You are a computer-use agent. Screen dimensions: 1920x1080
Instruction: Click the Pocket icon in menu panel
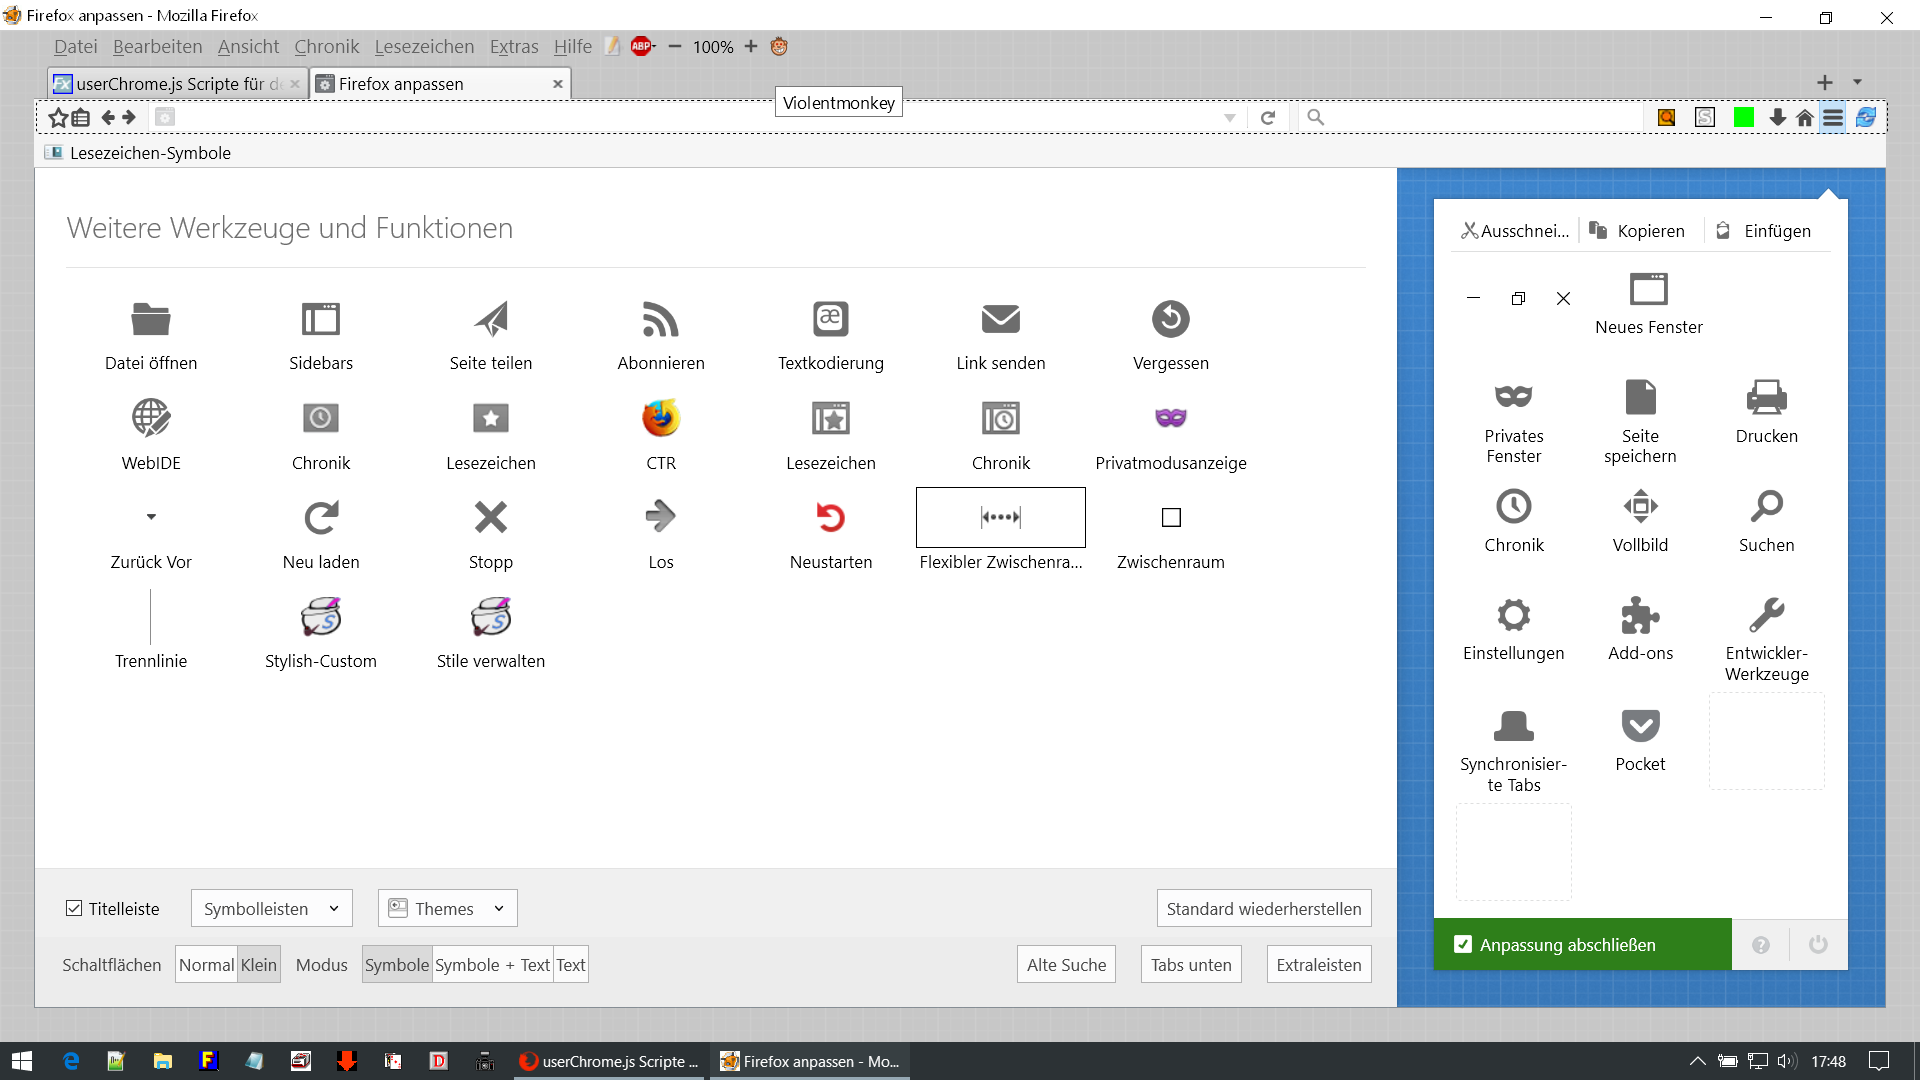point(1640,725)
